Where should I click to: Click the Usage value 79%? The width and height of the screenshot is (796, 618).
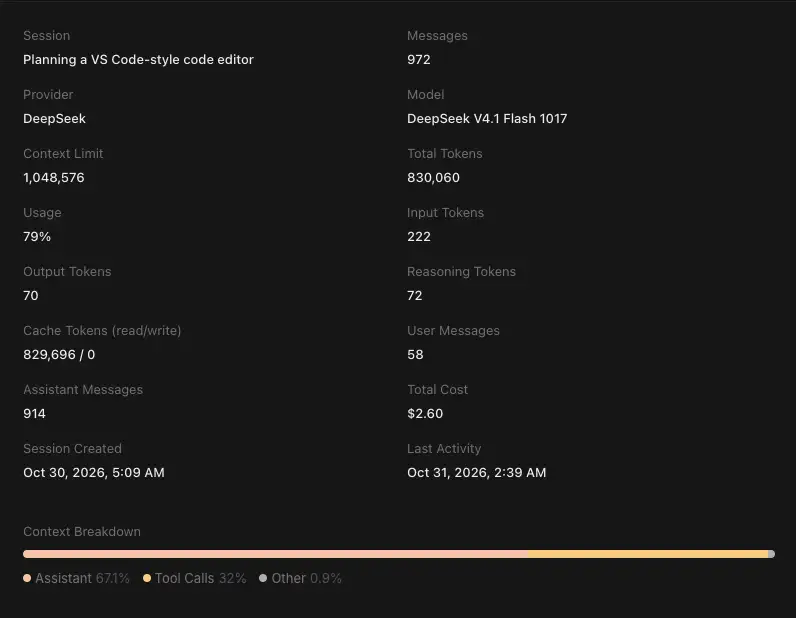coord(37,236)
